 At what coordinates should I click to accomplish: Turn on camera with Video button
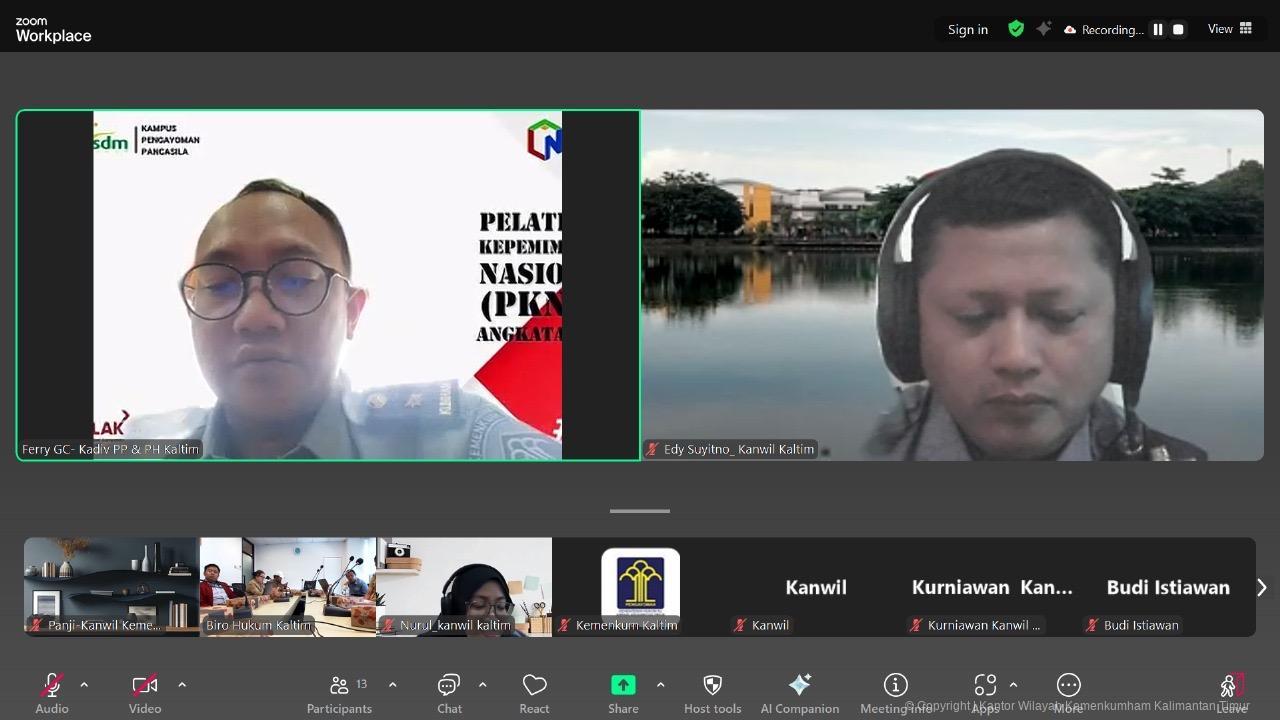(145, 685)
